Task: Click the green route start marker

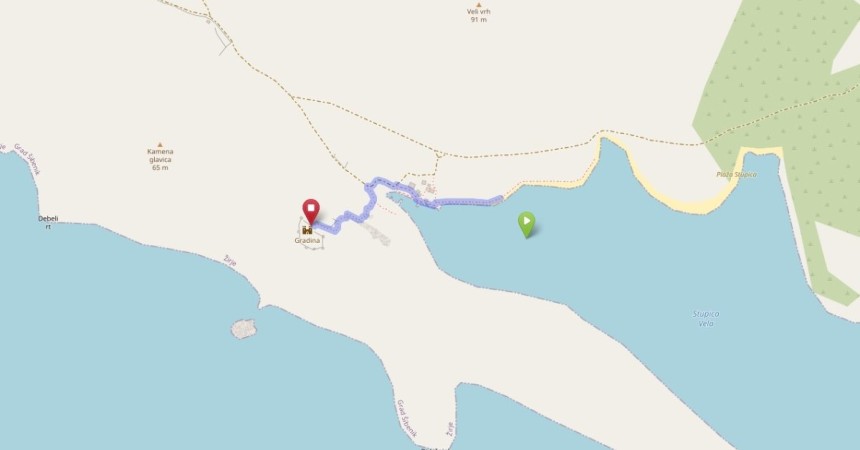Action: 527,224
